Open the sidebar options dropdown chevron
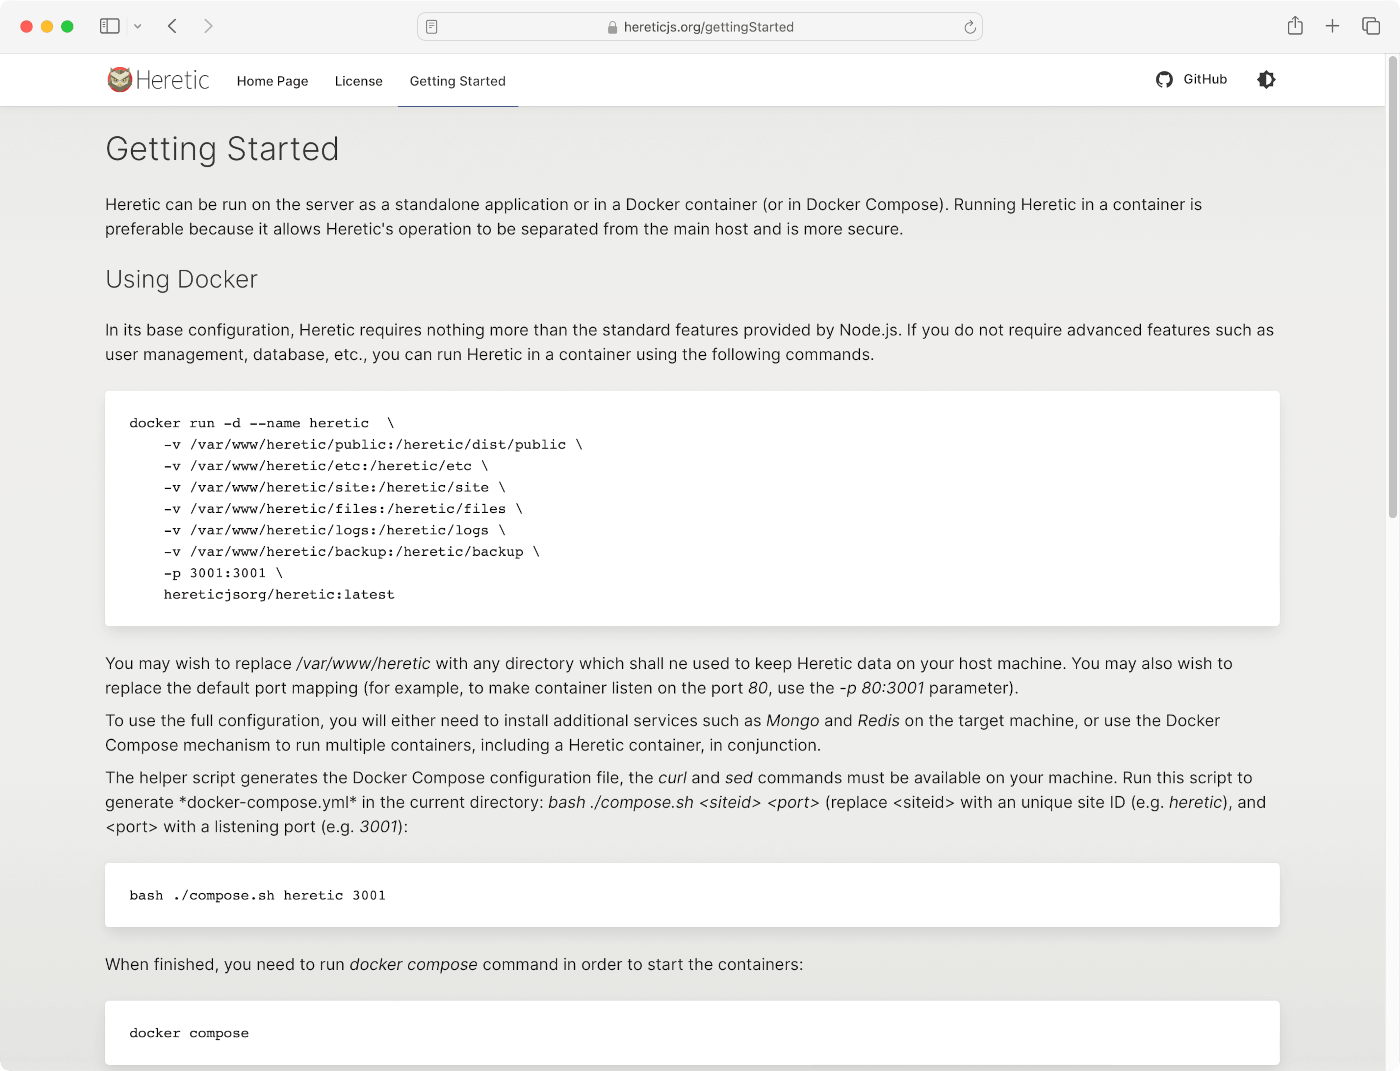The height and width of the screenshot is (1071, 1400). [x=138, y=27]
